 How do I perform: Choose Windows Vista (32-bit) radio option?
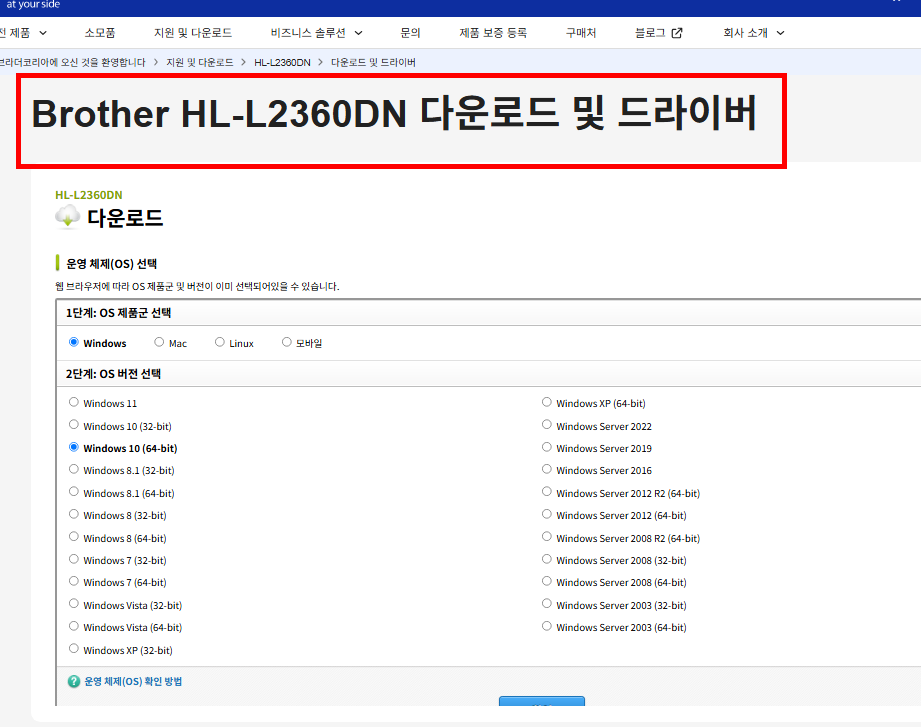click(73, 604)
